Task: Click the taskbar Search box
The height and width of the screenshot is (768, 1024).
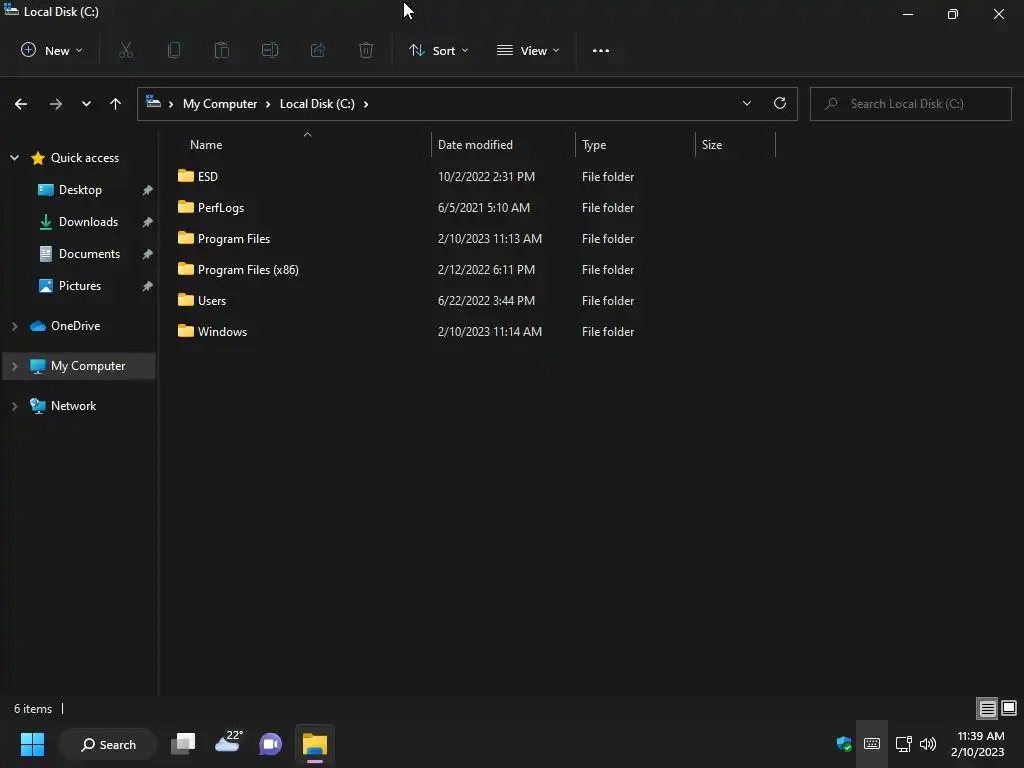Action: point(108,744)
